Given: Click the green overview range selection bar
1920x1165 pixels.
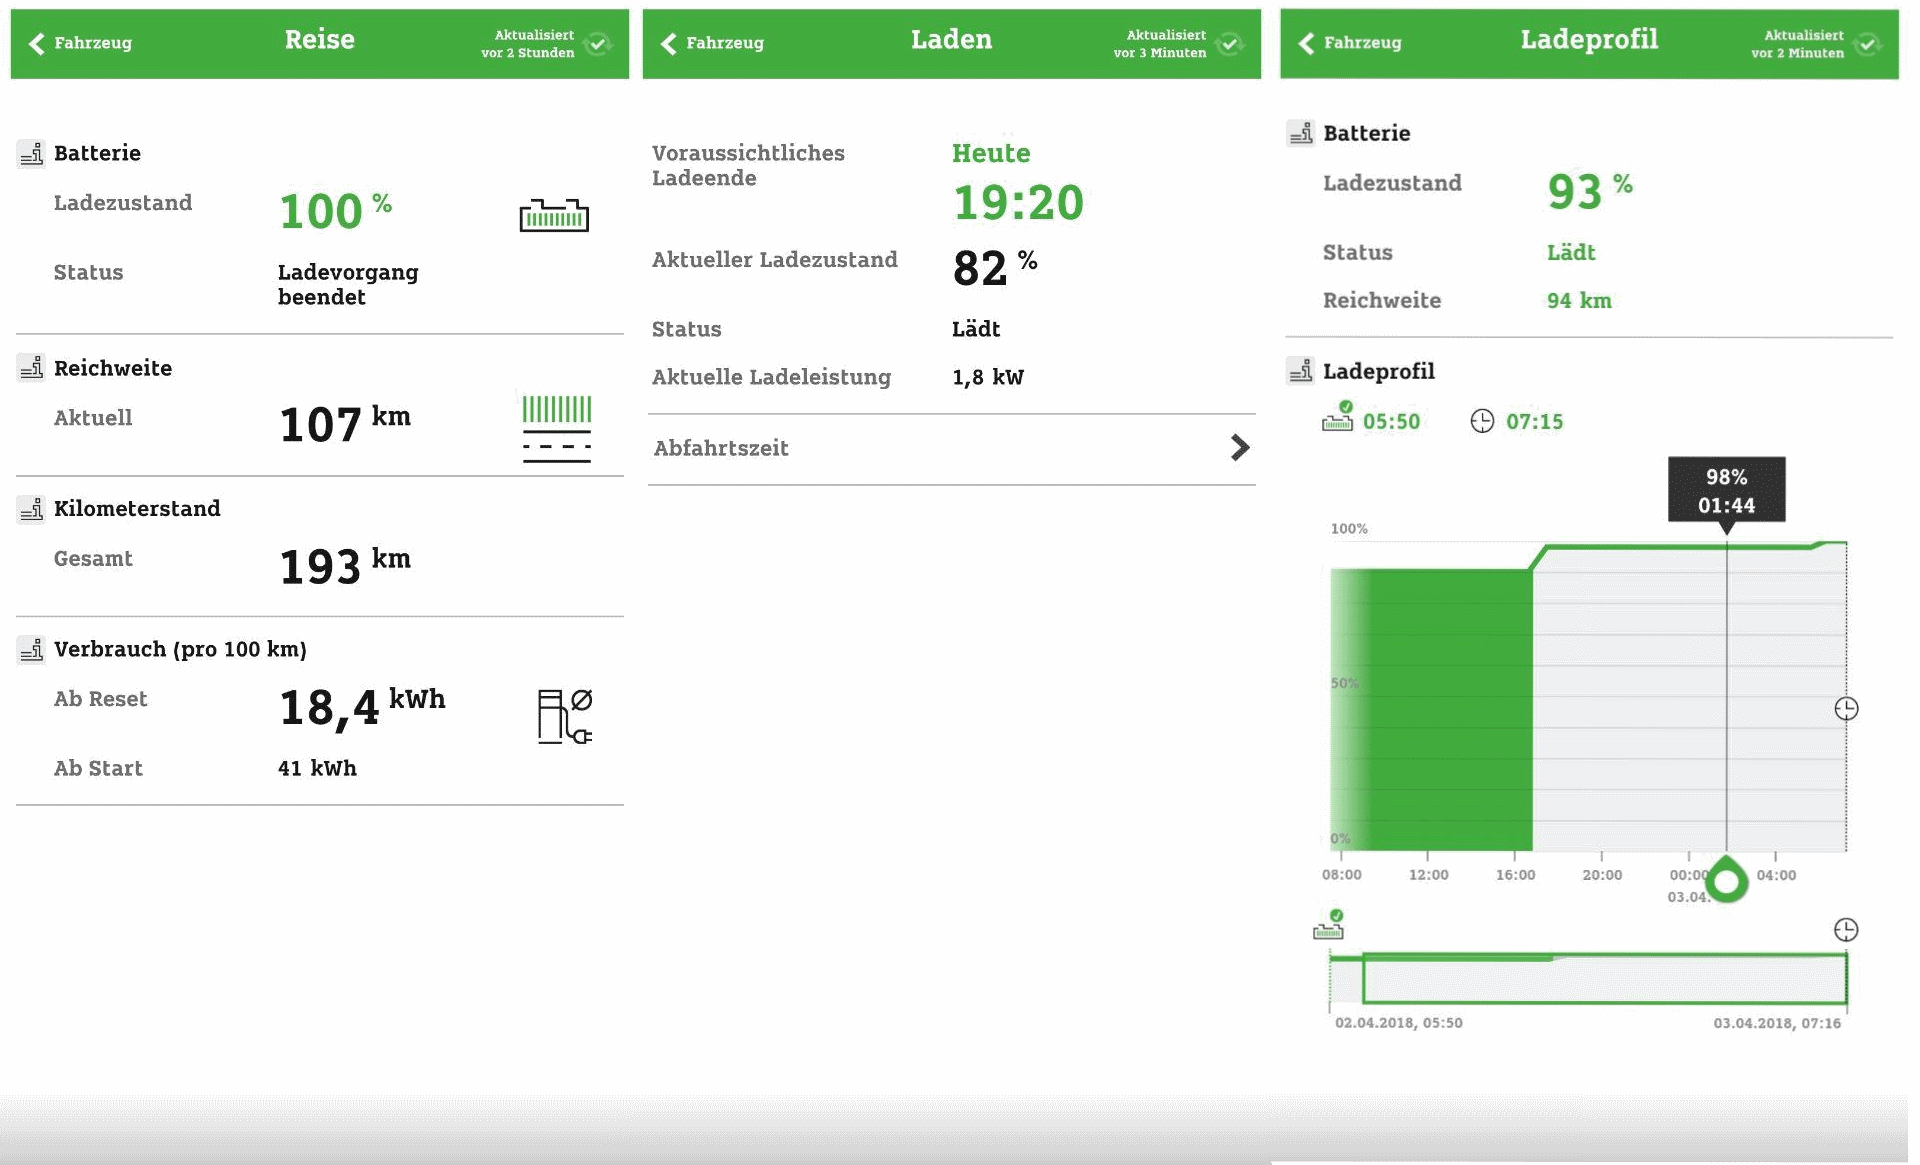Looking at the screenshot, I should tap(1604, 979).
